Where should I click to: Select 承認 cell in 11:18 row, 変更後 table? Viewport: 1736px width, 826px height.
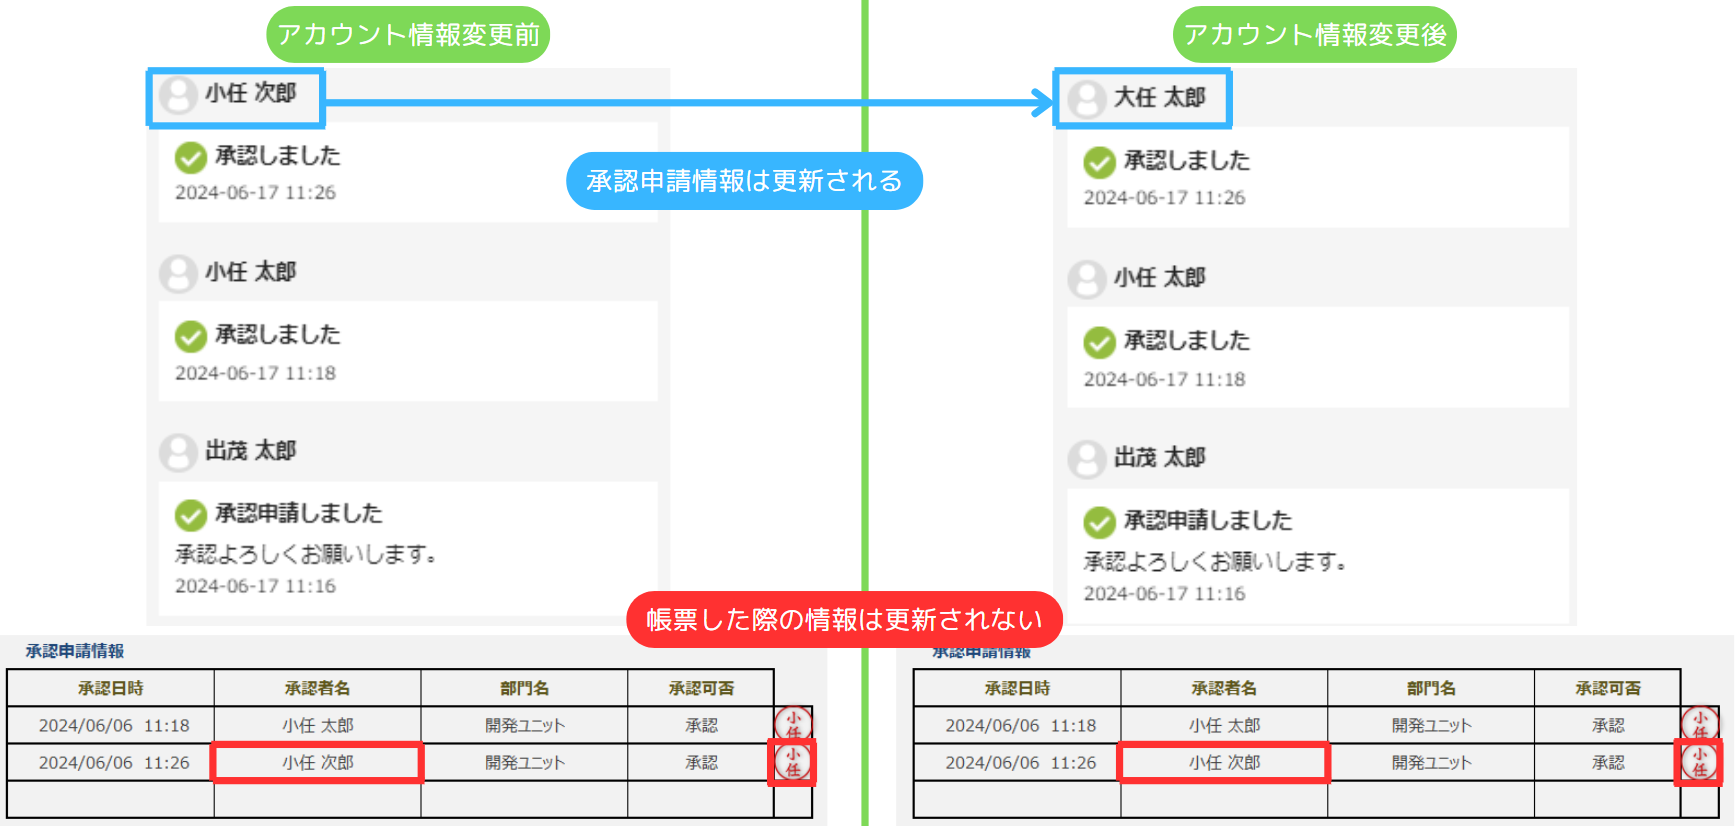coord(1608,725)
